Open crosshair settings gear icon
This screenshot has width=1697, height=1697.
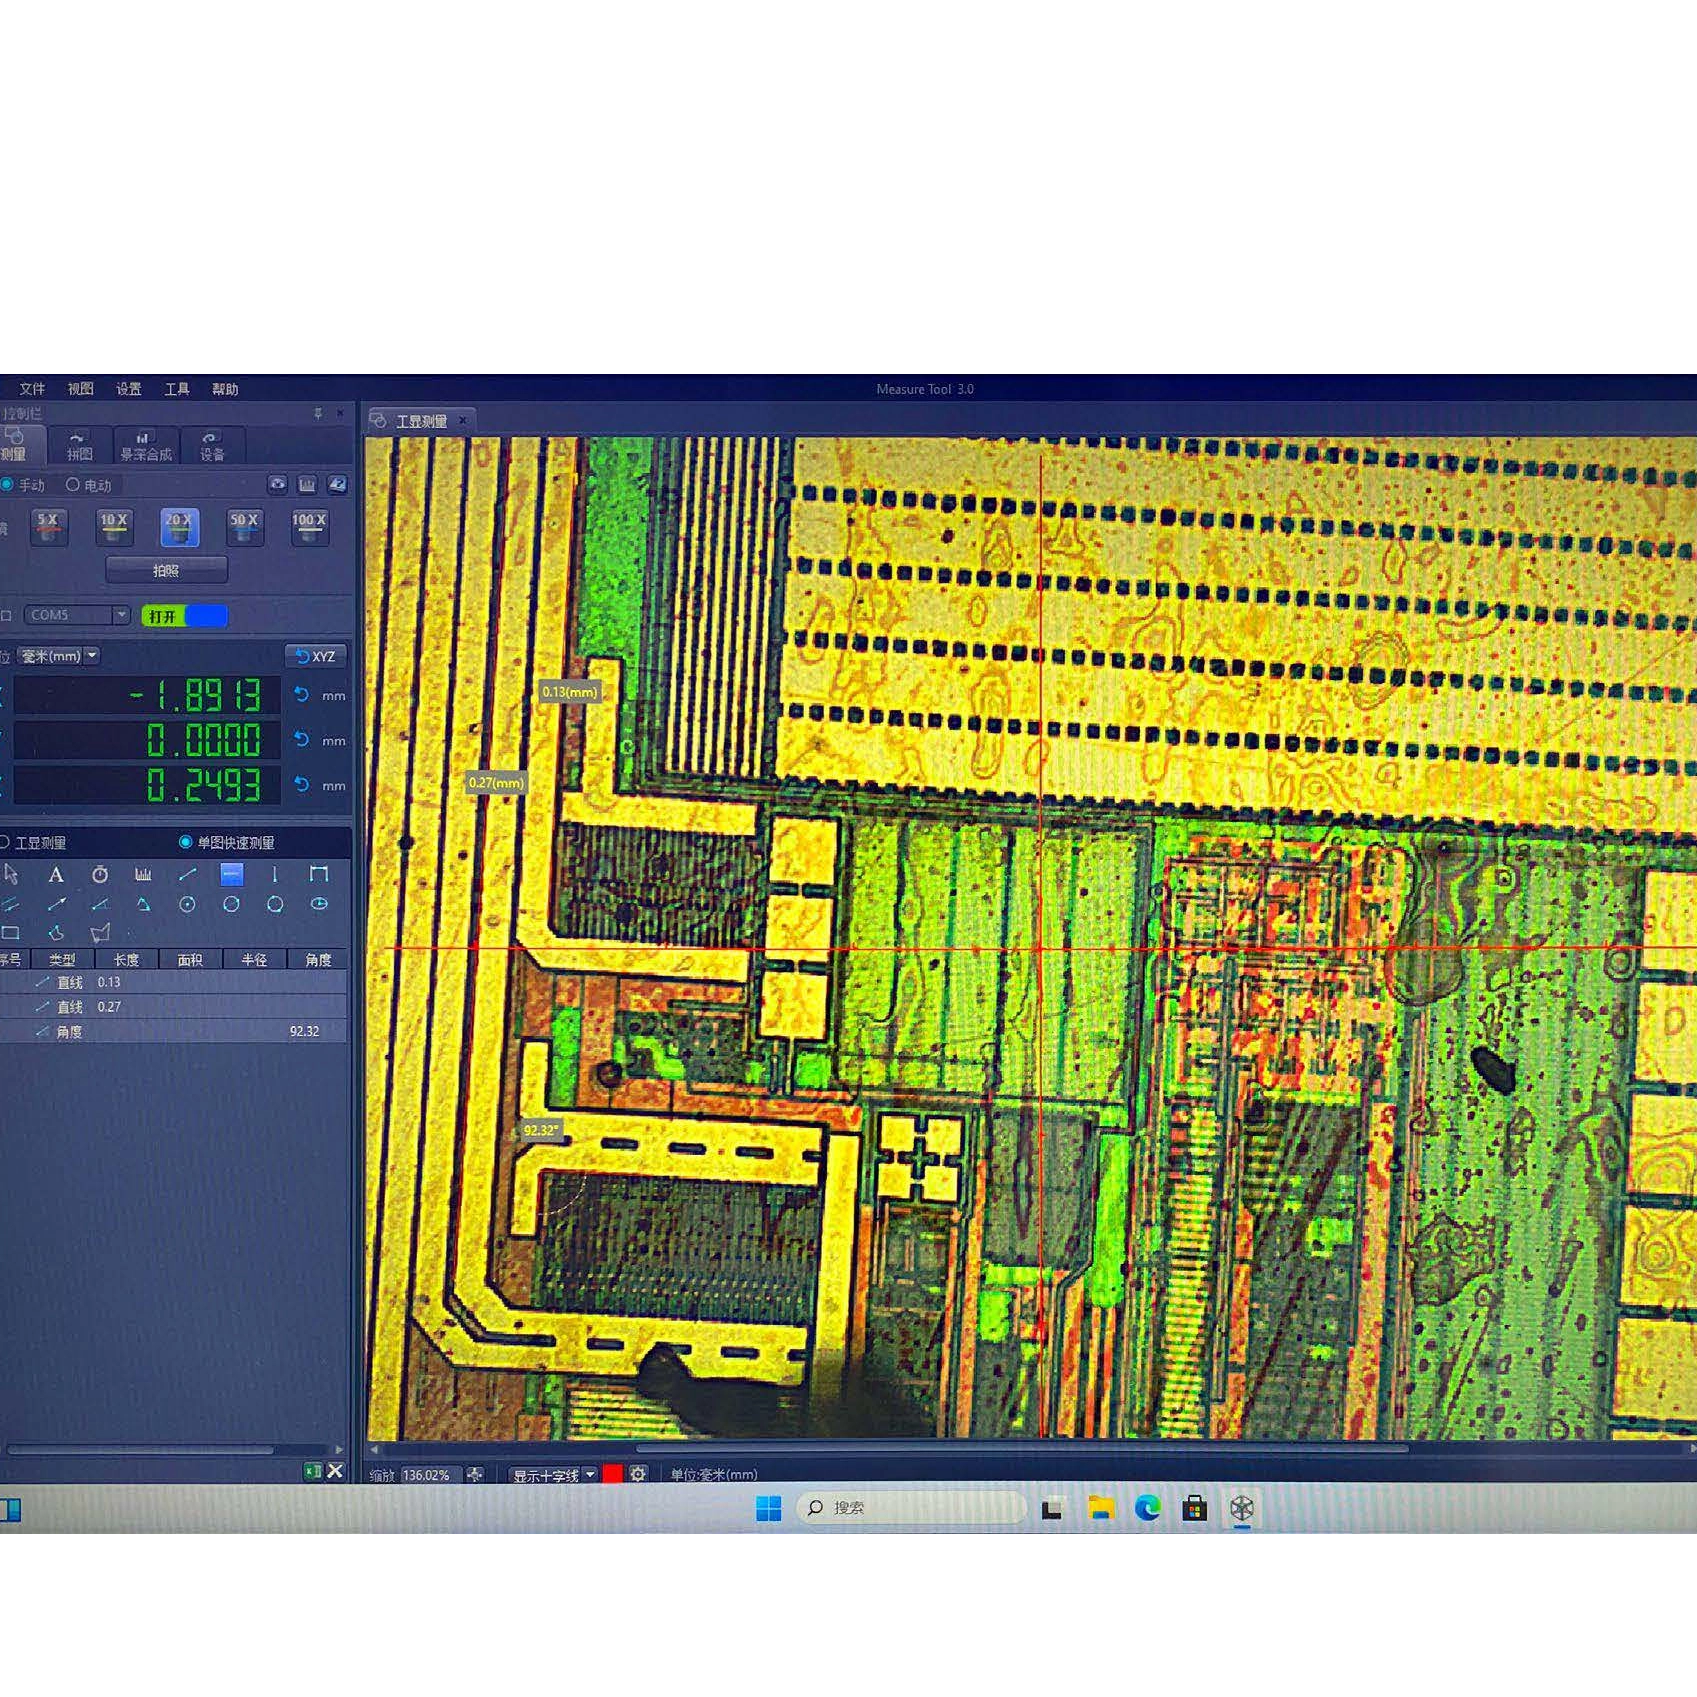point(638,1474)
